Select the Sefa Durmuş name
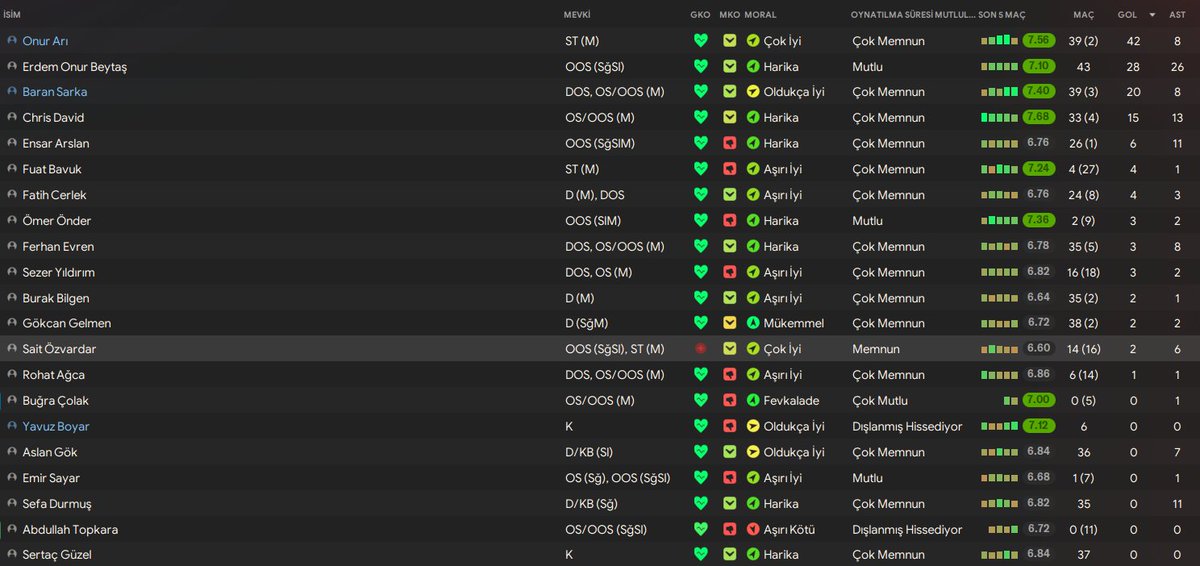The height and width of the screenshot is (566, 1200). tap(57, 504)
